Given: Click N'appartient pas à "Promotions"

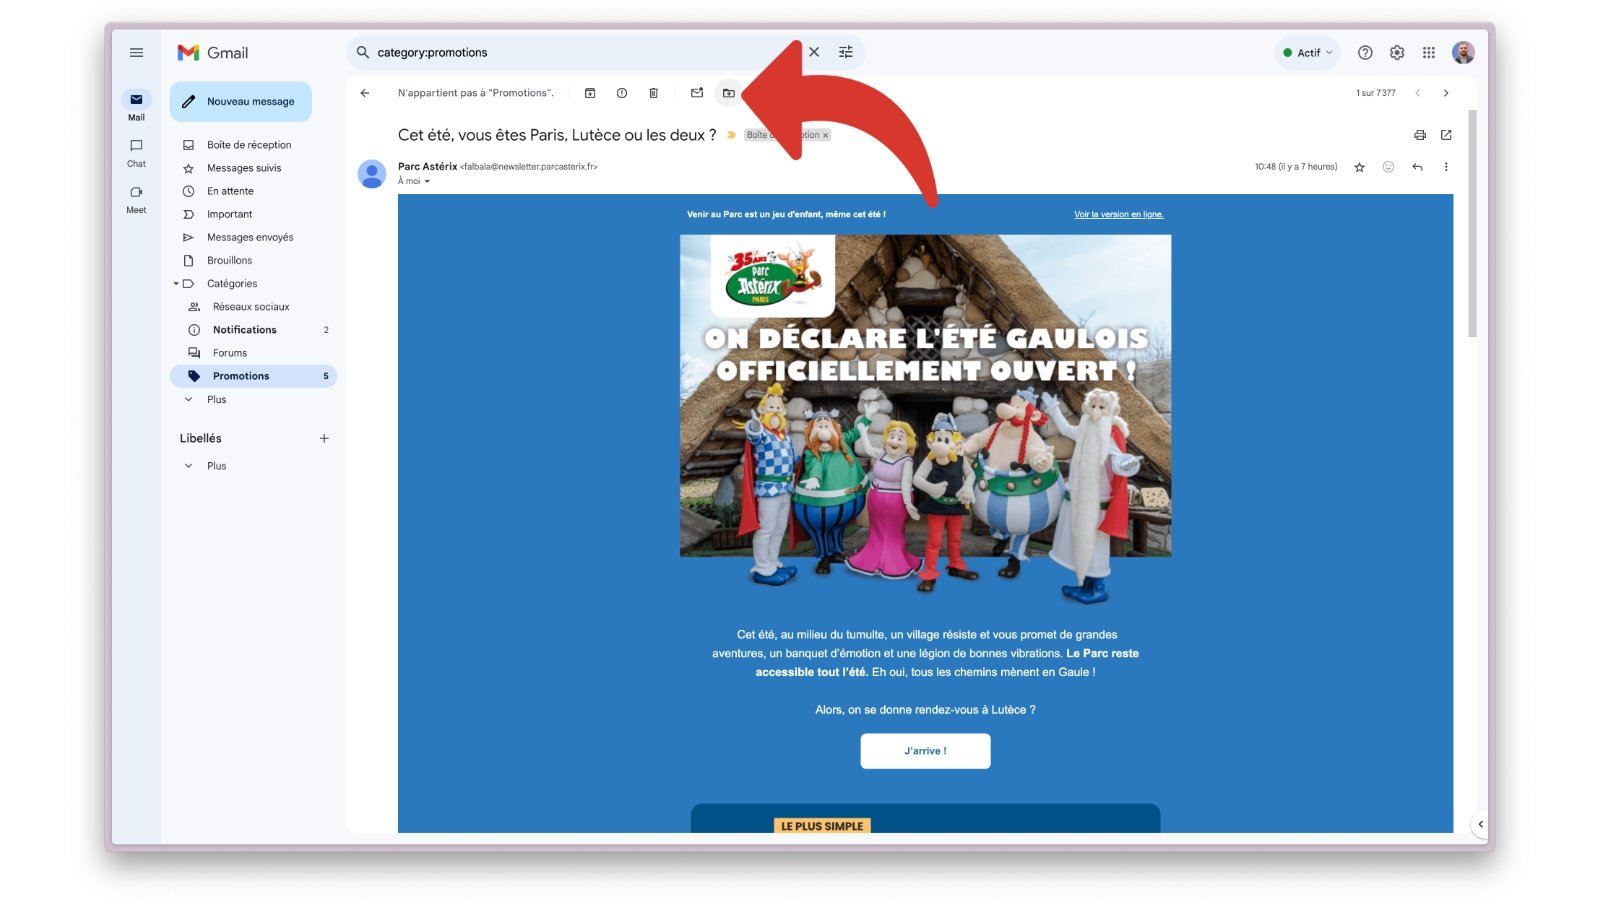Looking at the screenshot, I should pyautogui.click(x=476, y=93).
